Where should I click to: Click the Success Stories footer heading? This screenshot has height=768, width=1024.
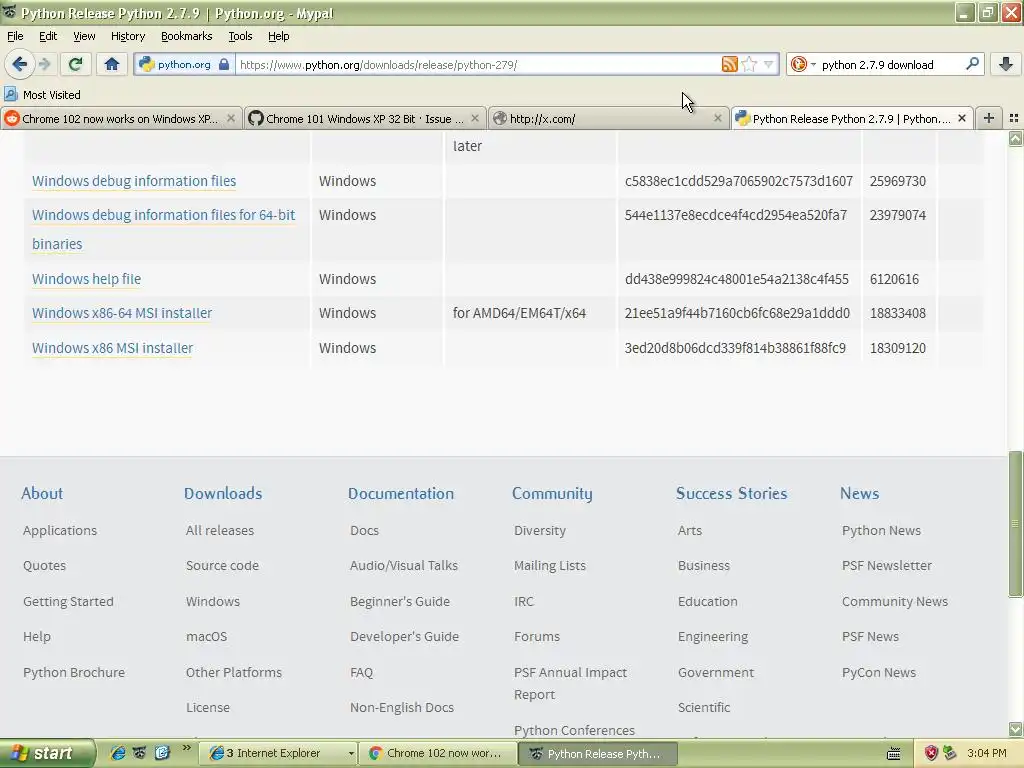[731, 493]
